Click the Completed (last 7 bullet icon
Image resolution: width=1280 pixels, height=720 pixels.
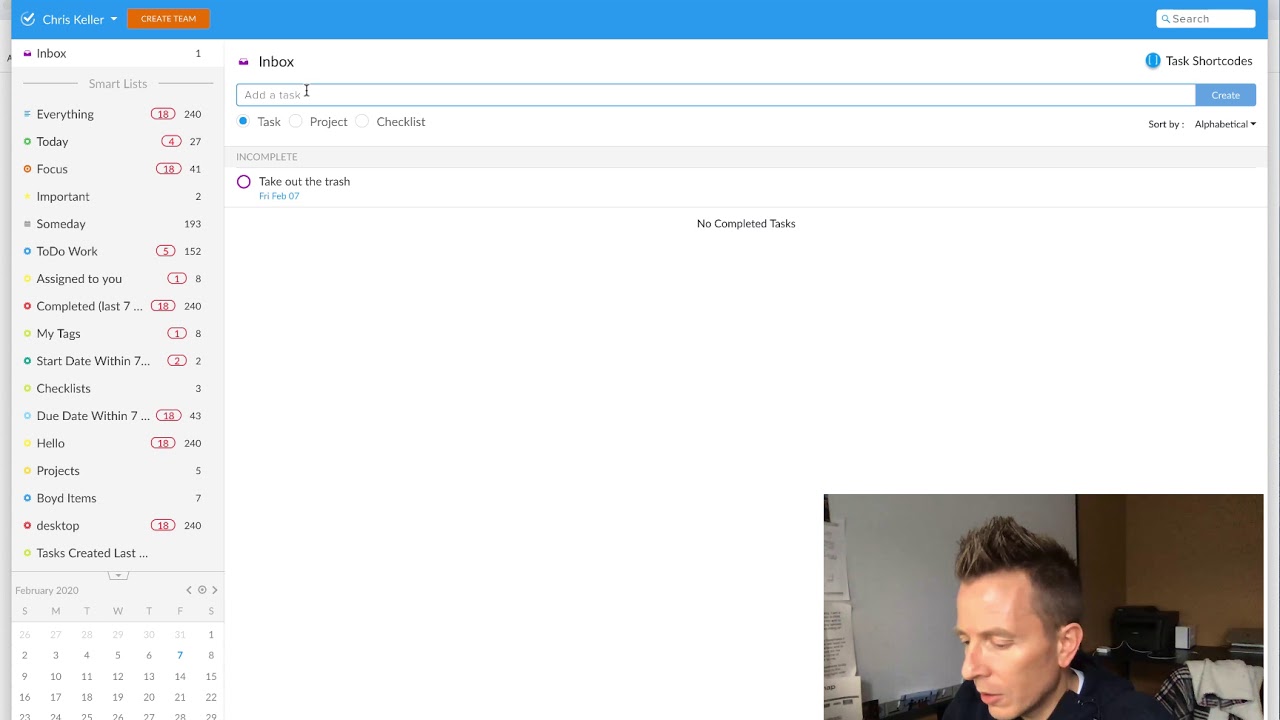27,306
